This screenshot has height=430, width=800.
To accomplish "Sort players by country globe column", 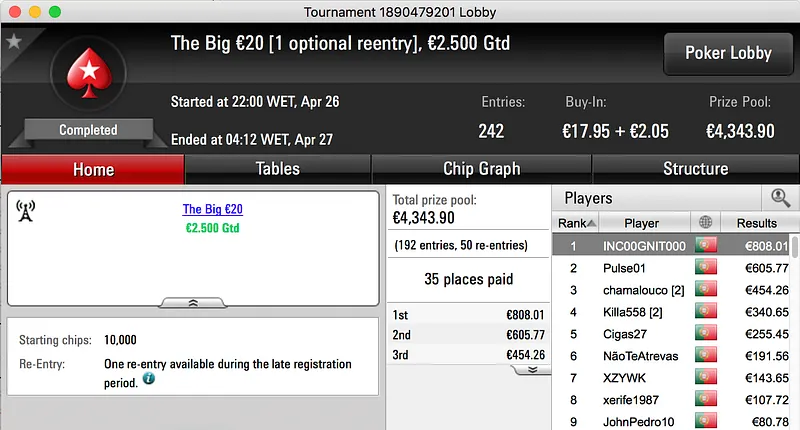I will pyautogui.click(x=707, y=223).
